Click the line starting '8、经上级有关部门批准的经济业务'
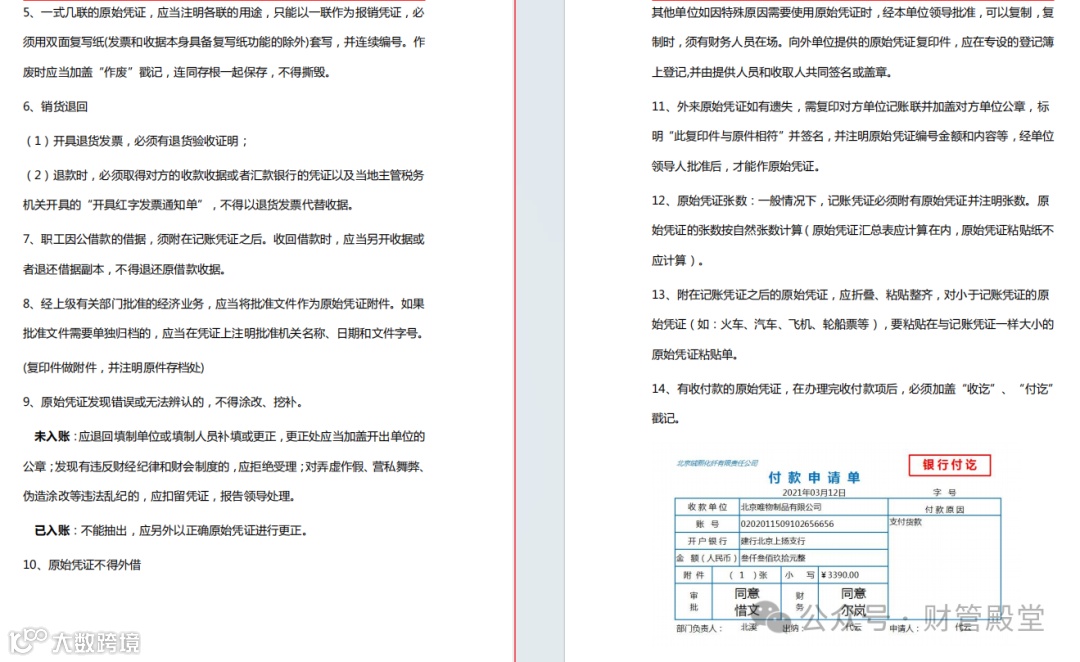The width and height of the screenshot is (1080, 662). point(224,304)
